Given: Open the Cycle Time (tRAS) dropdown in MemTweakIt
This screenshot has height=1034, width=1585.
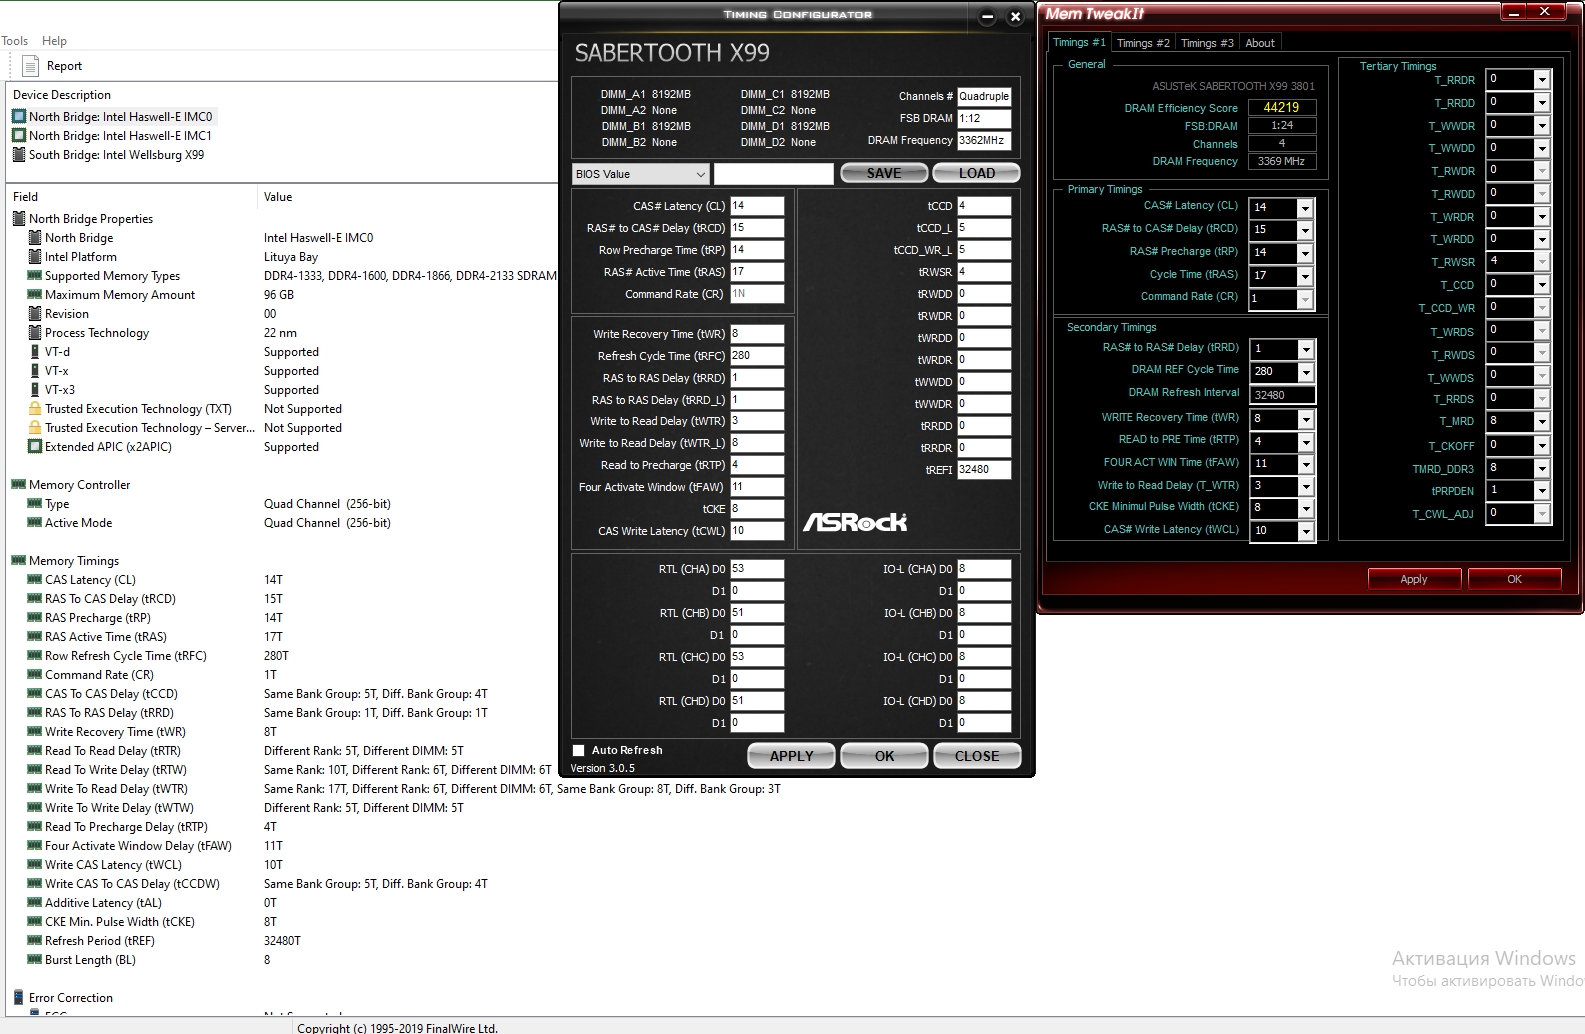Looking at the screenshot, I should click(1305, 277).
